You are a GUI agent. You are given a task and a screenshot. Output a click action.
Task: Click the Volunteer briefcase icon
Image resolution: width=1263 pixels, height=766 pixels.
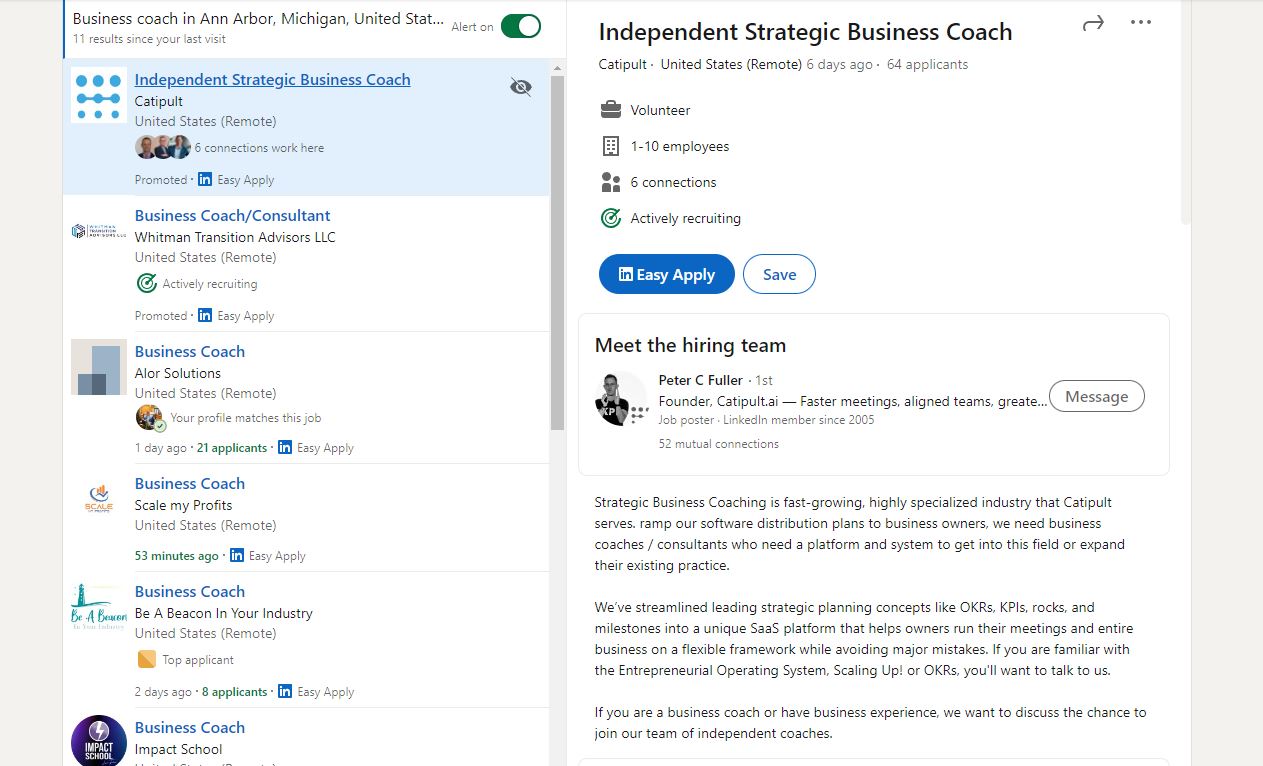[611, 110]
